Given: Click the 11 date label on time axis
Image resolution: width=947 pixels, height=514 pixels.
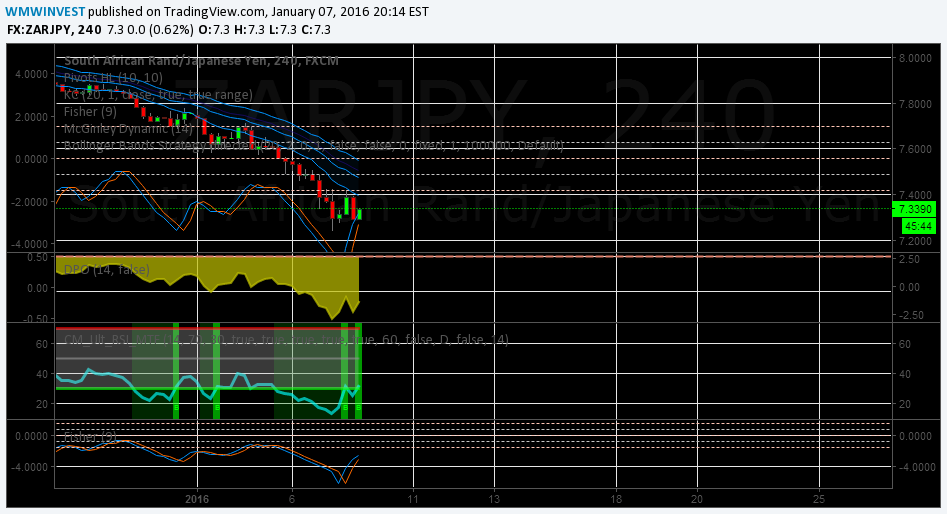Looking at the screenshot, I should coord(413,499).
